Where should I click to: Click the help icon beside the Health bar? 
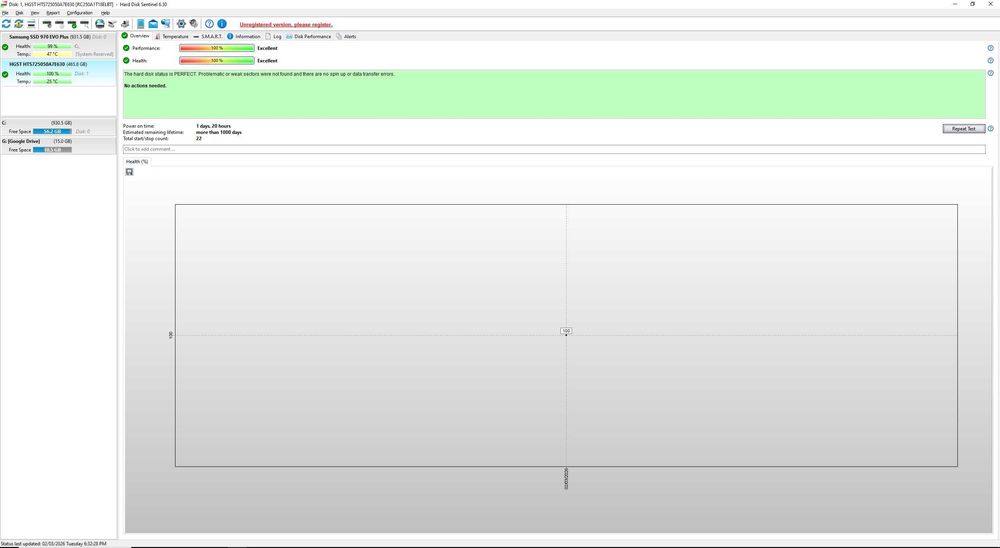(990, 61)
